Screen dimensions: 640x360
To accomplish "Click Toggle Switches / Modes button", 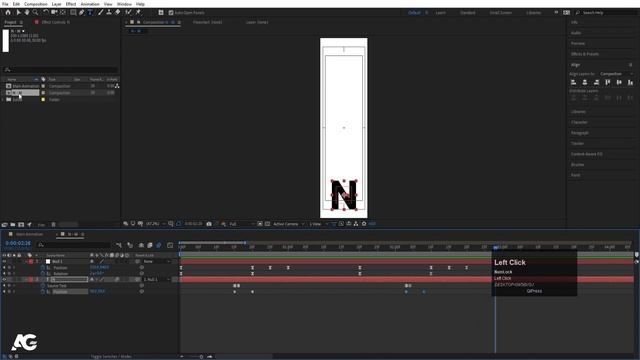I will (111, 356).
